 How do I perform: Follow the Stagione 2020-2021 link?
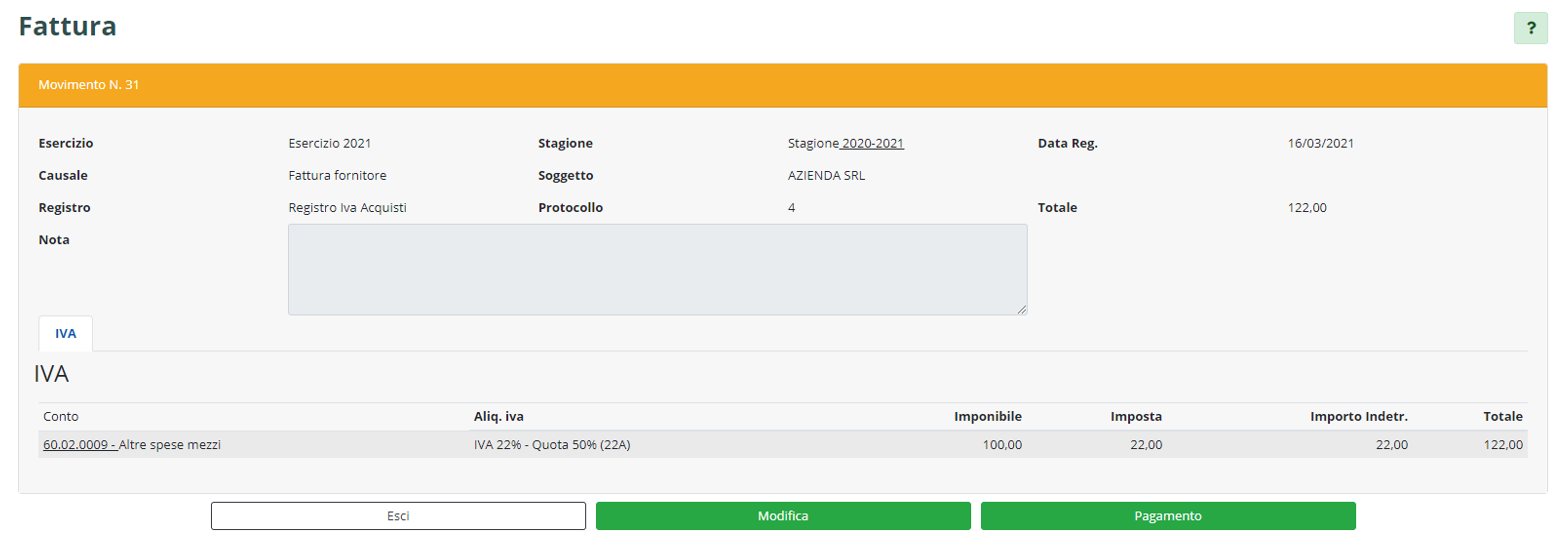[872, 143]
